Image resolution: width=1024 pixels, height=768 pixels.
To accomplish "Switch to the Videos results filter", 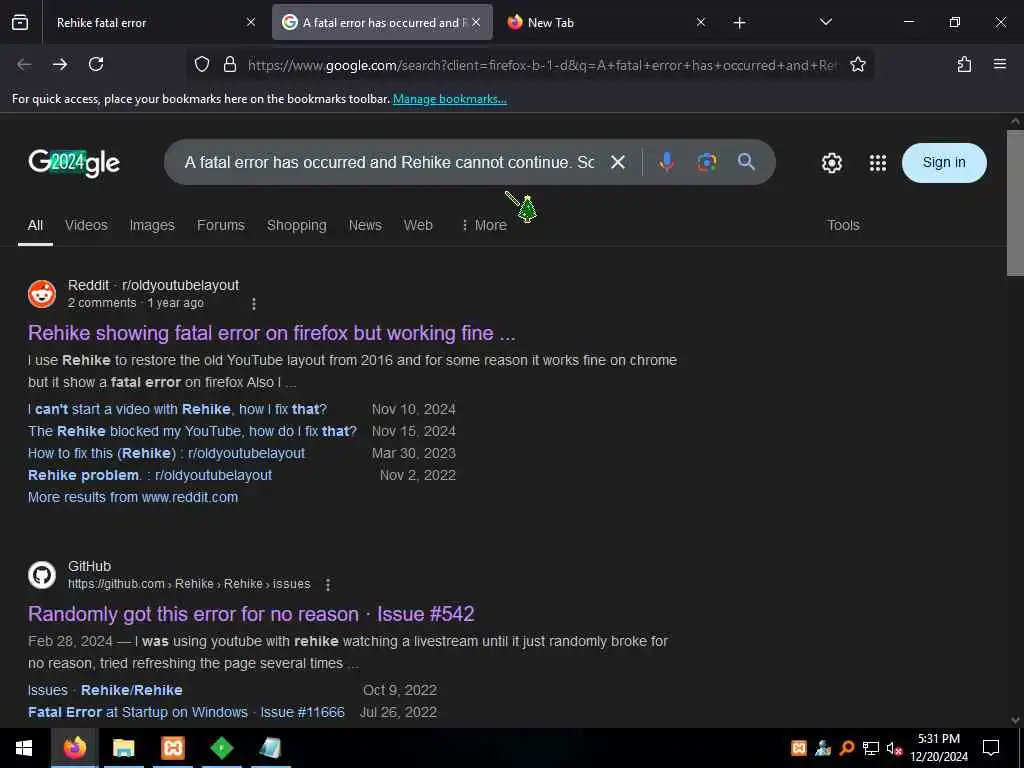I will coord(86,225).
